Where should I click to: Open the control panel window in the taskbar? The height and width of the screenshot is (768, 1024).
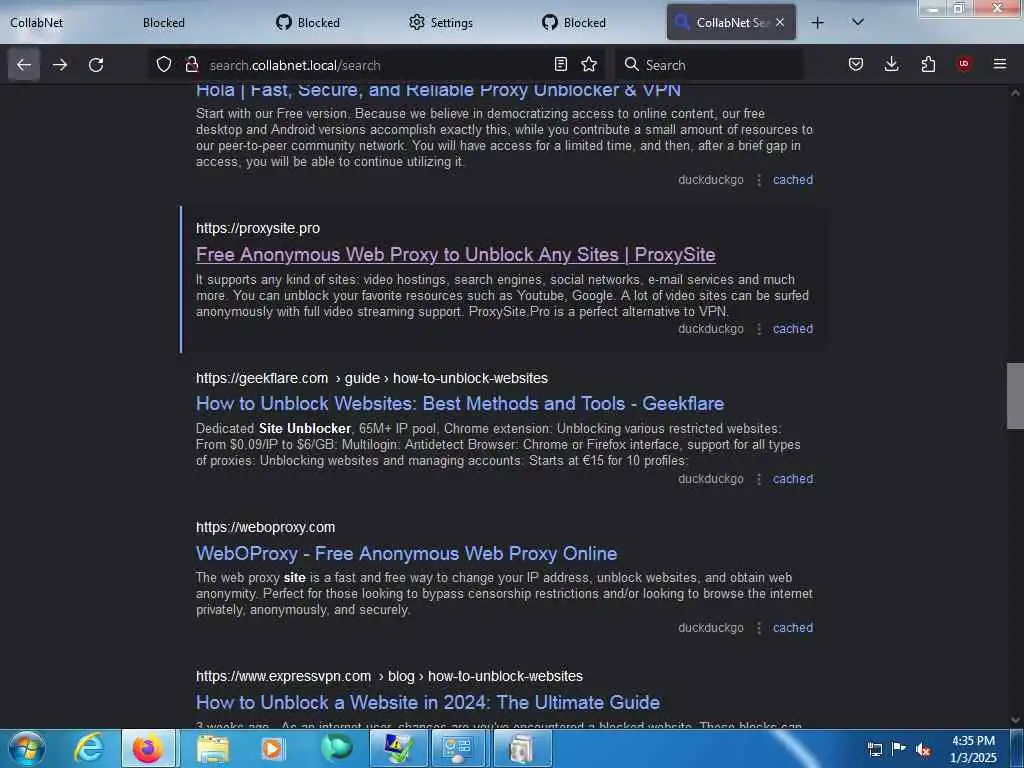coord(458,748)
